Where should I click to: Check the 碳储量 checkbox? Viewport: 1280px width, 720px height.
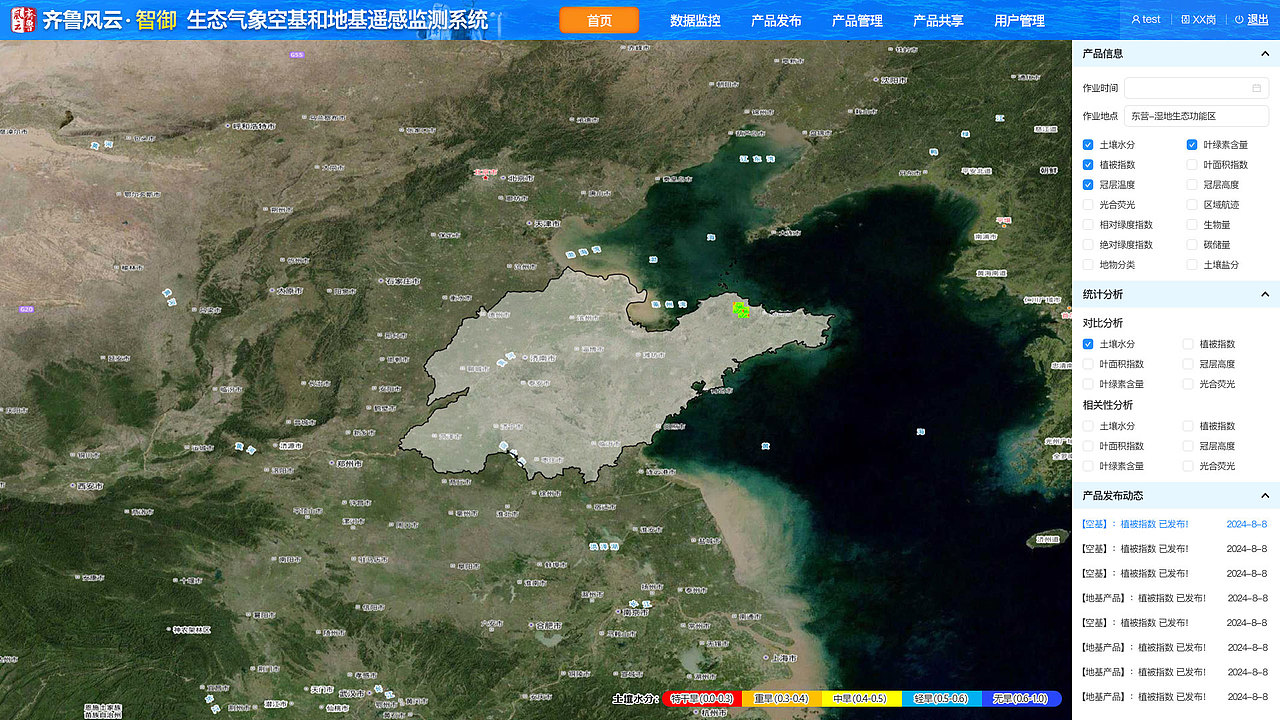(x=1192, y=245)
